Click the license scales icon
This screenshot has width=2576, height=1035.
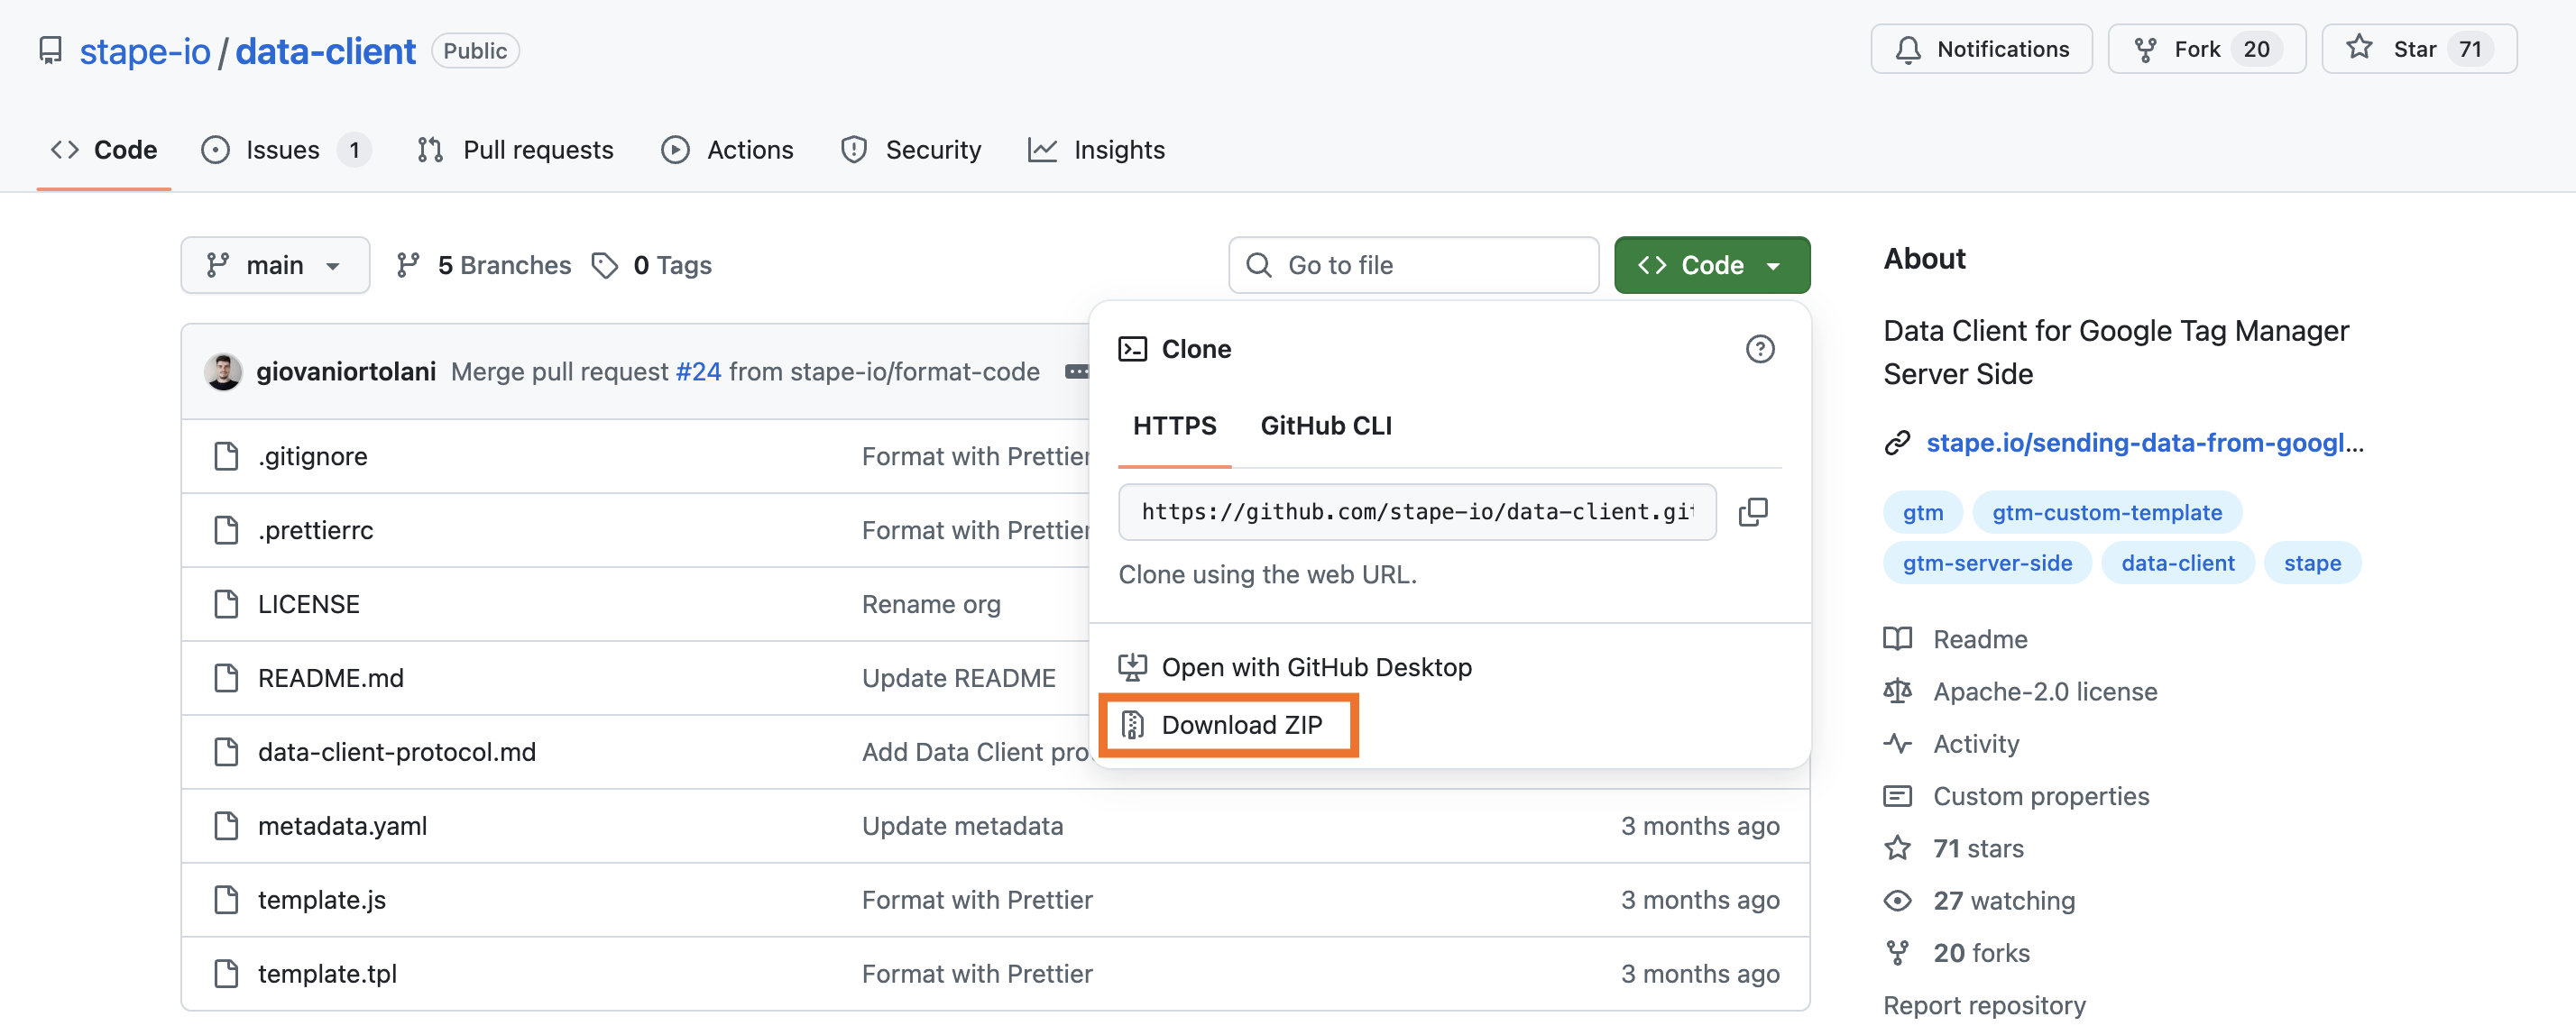1897,691
